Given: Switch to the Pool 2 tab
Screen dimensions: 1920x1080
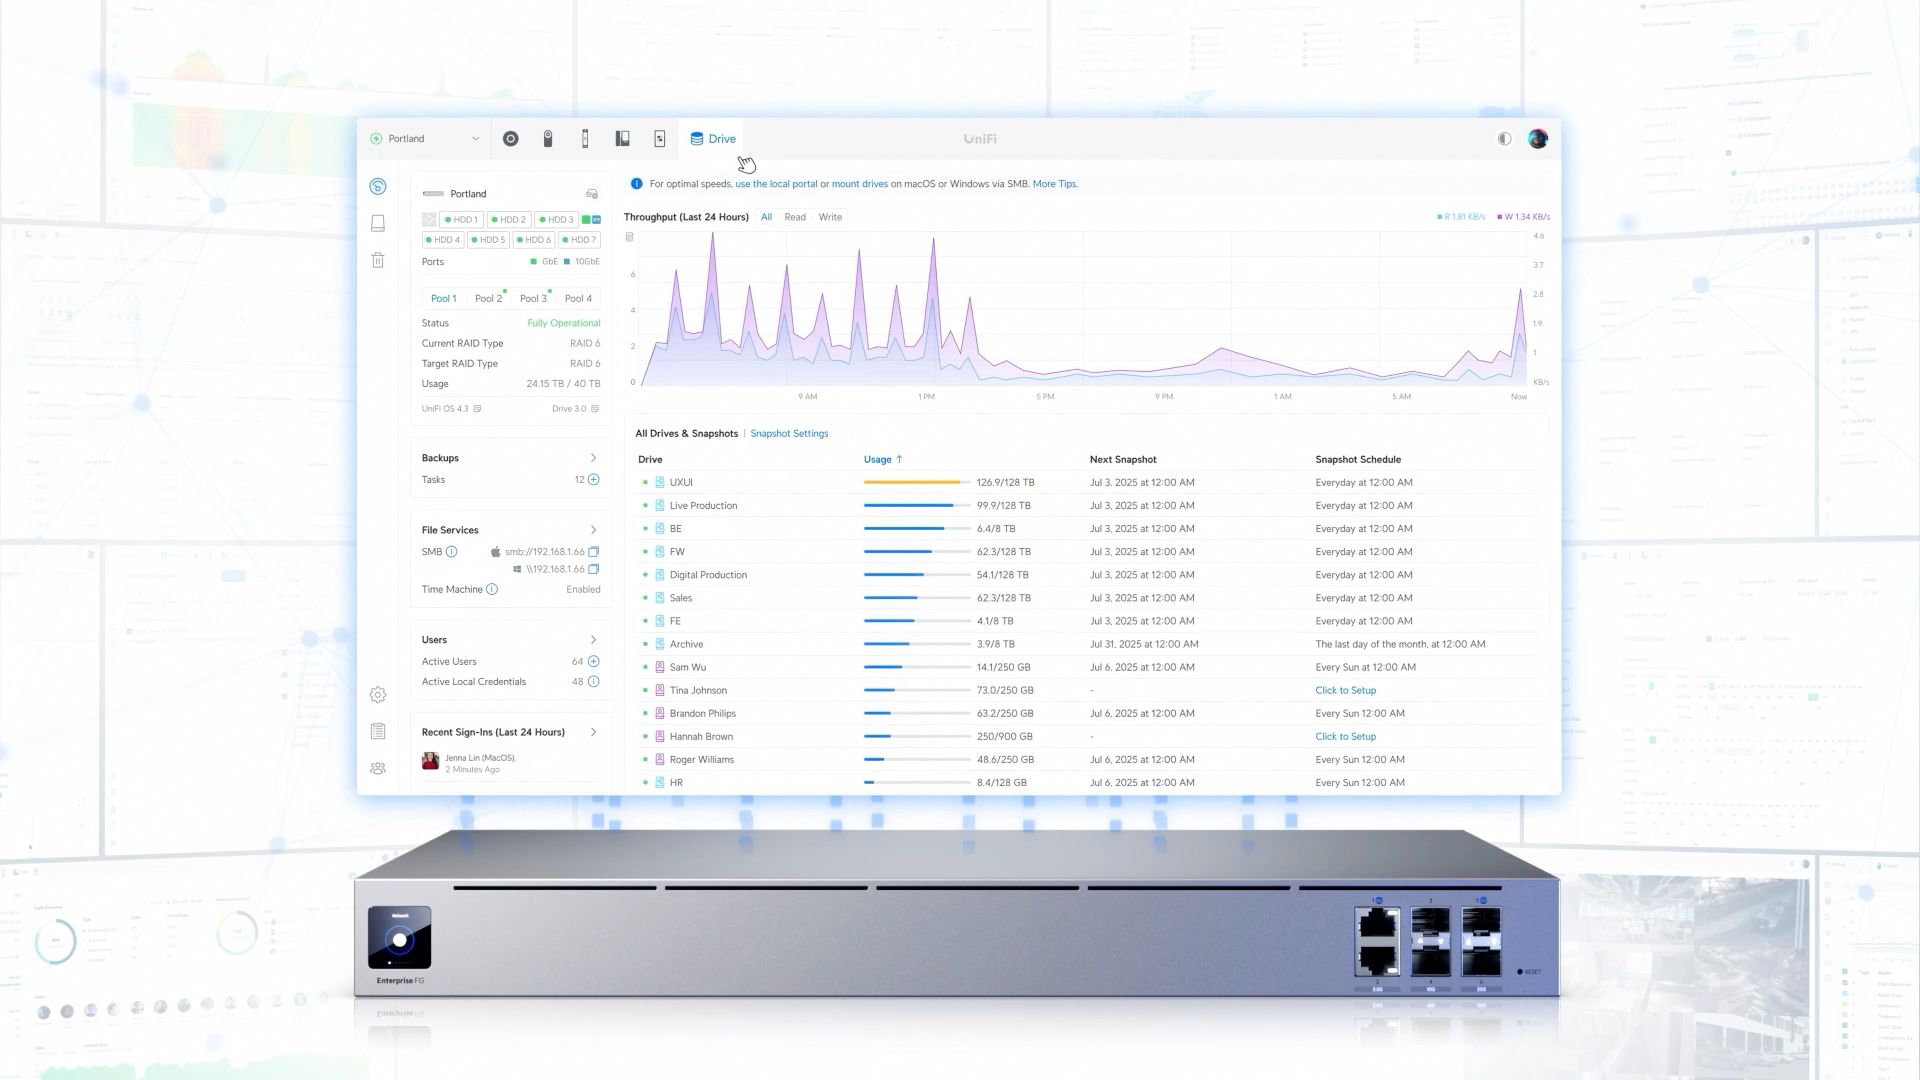Looking at the screenshot, I should pos(488,298).
